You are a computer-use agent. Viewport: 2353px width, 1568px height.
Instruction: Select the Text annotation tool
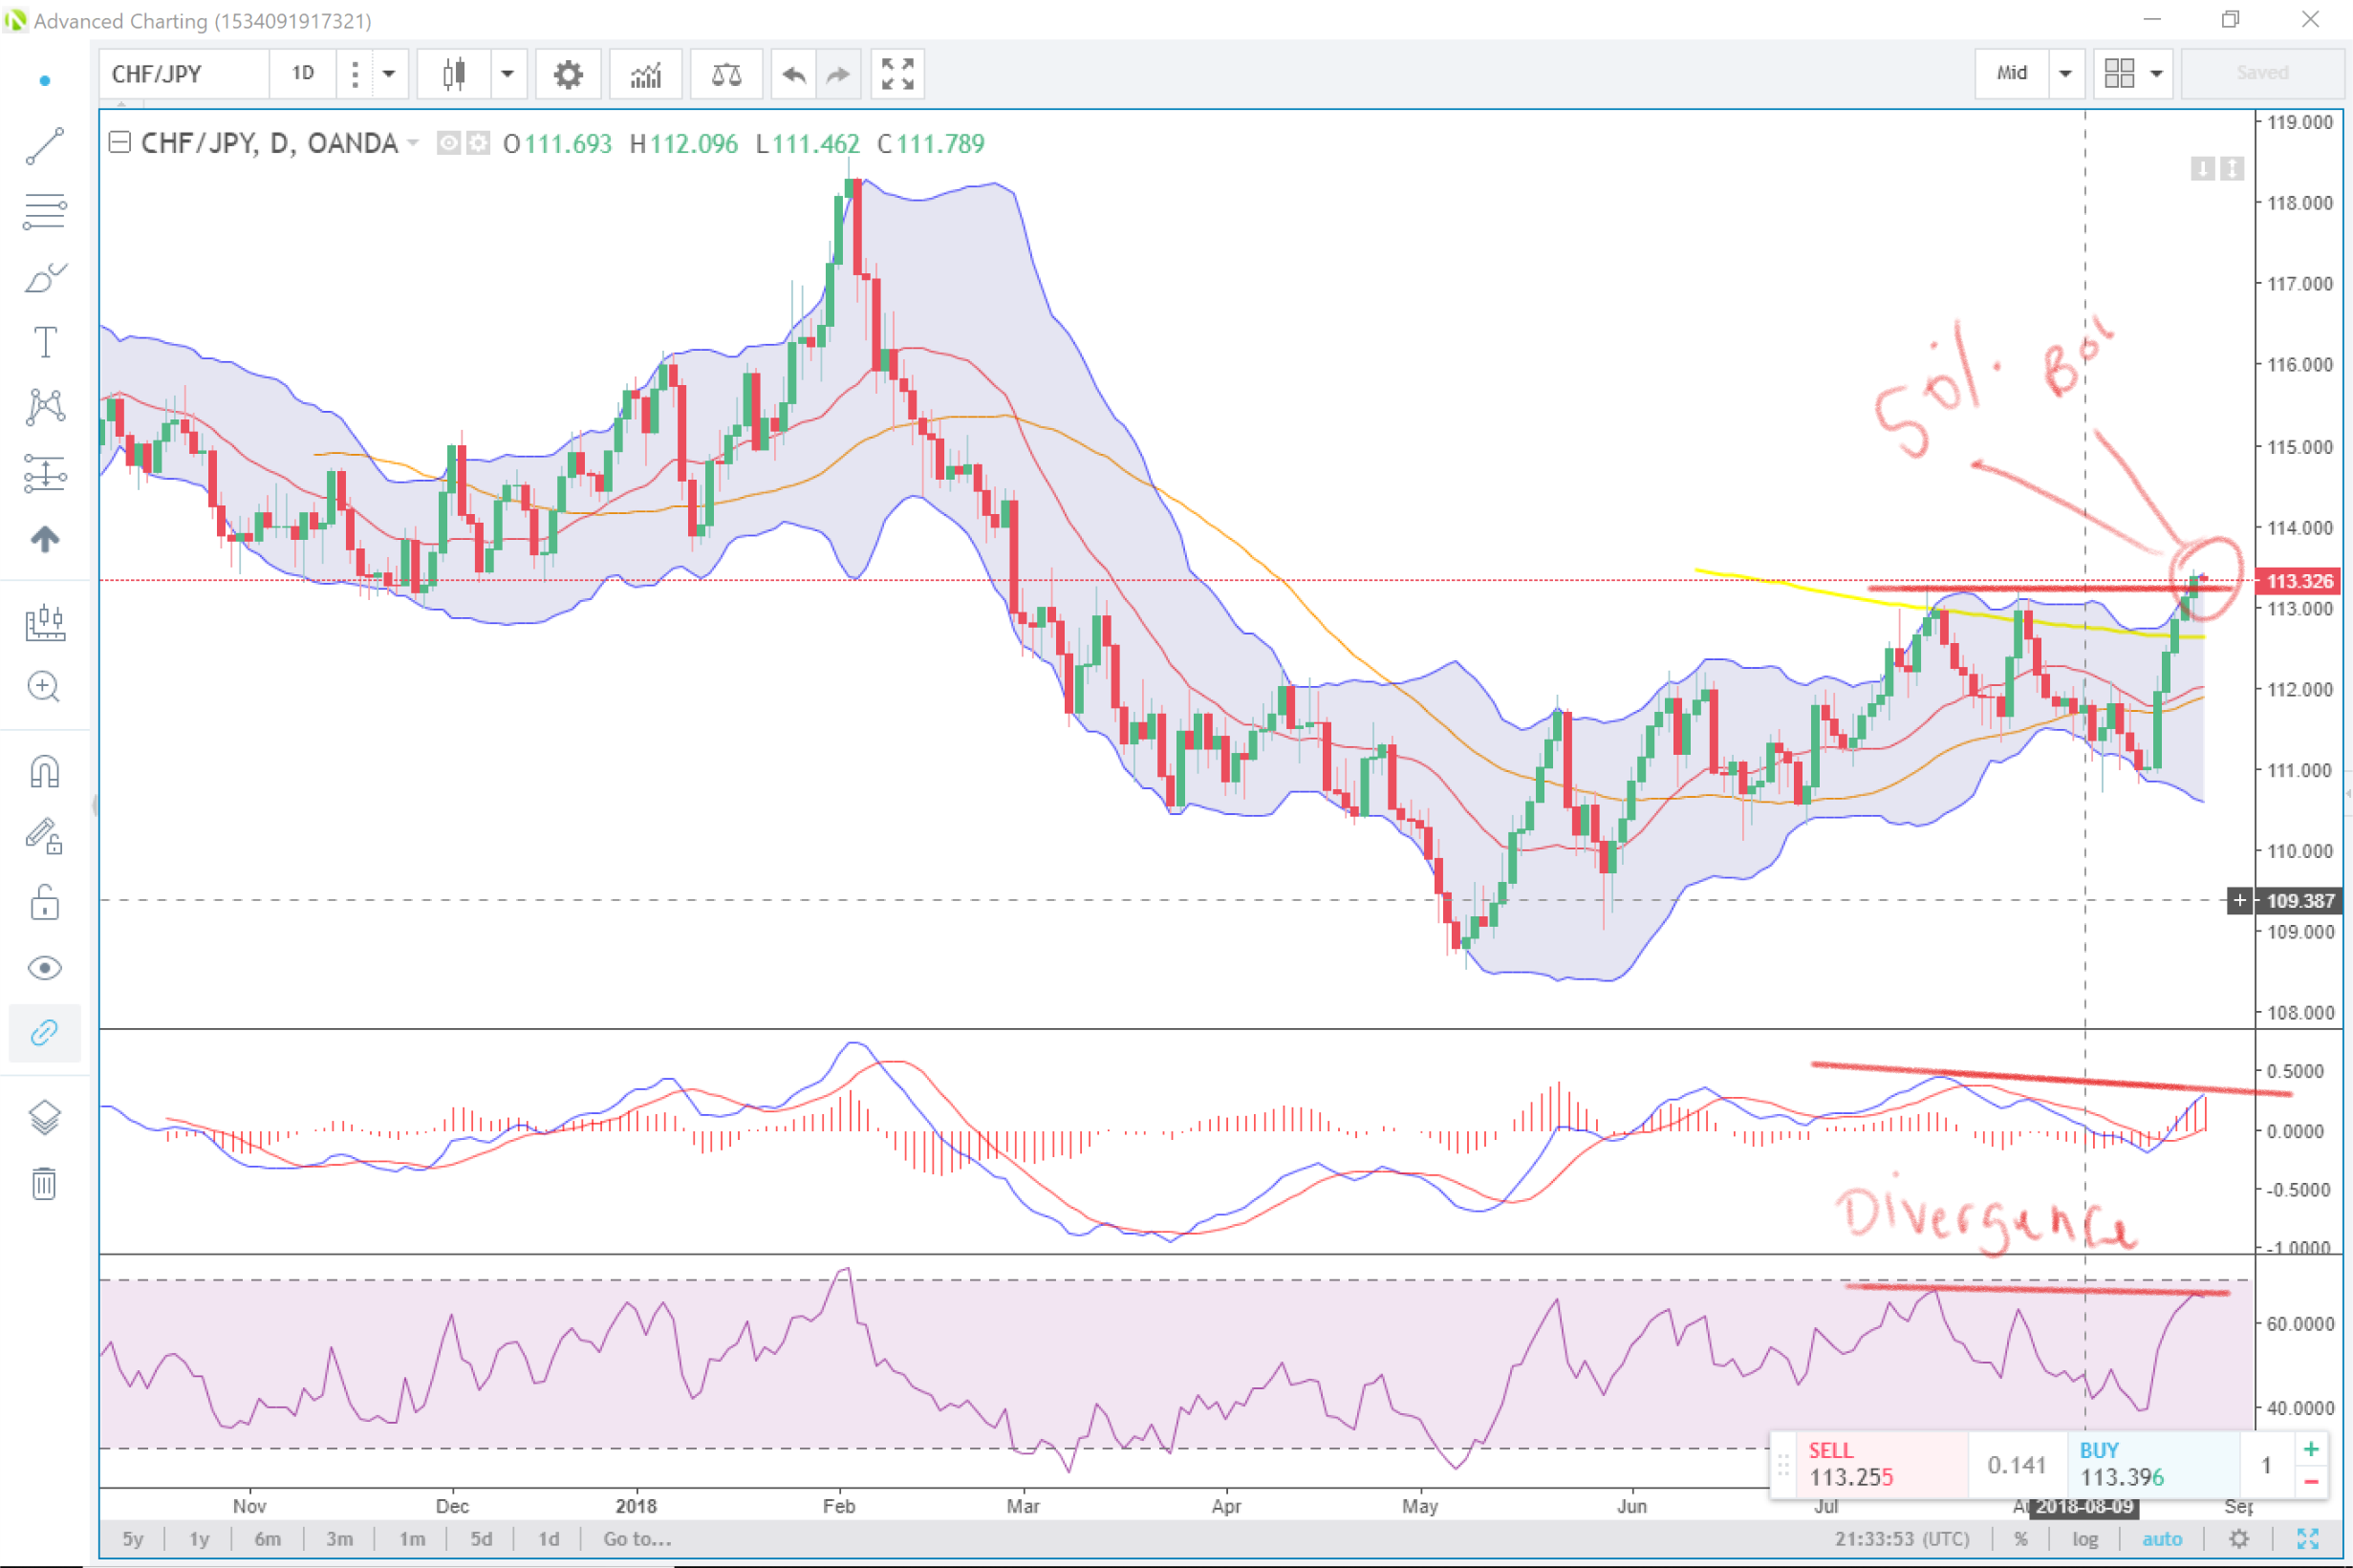(45, 343)
